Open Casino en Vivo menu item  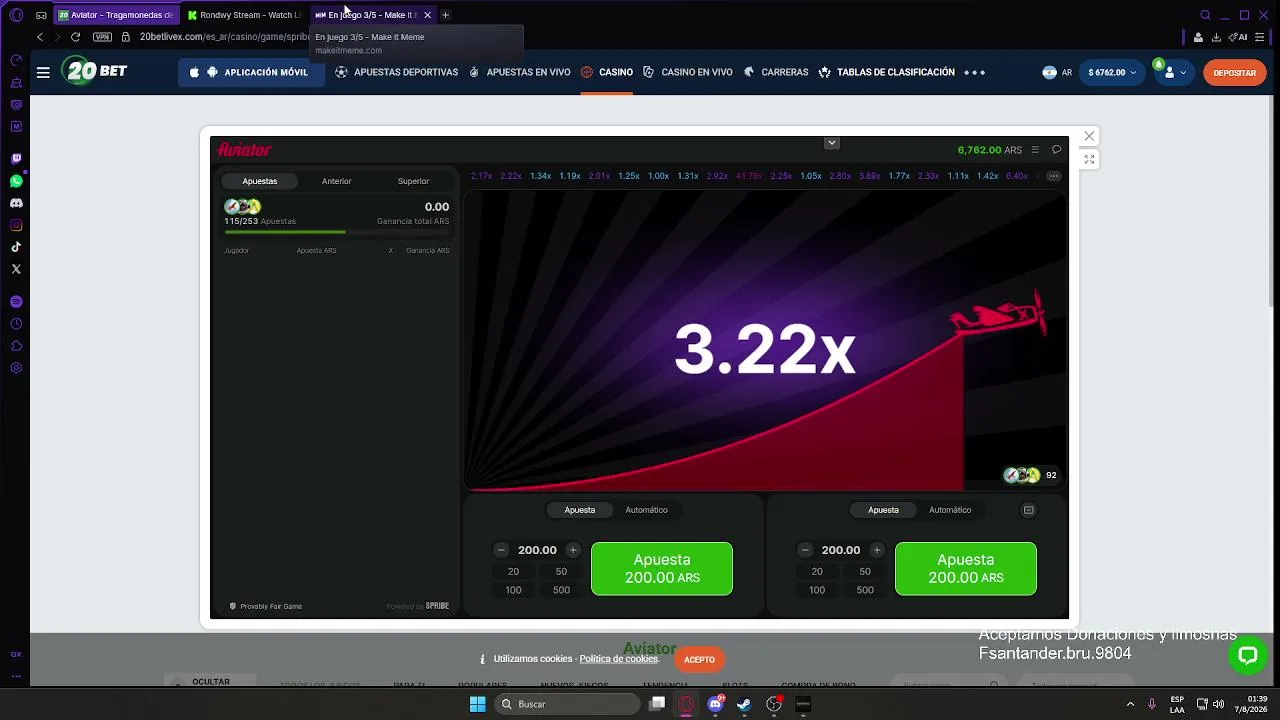tap(688, 72)
